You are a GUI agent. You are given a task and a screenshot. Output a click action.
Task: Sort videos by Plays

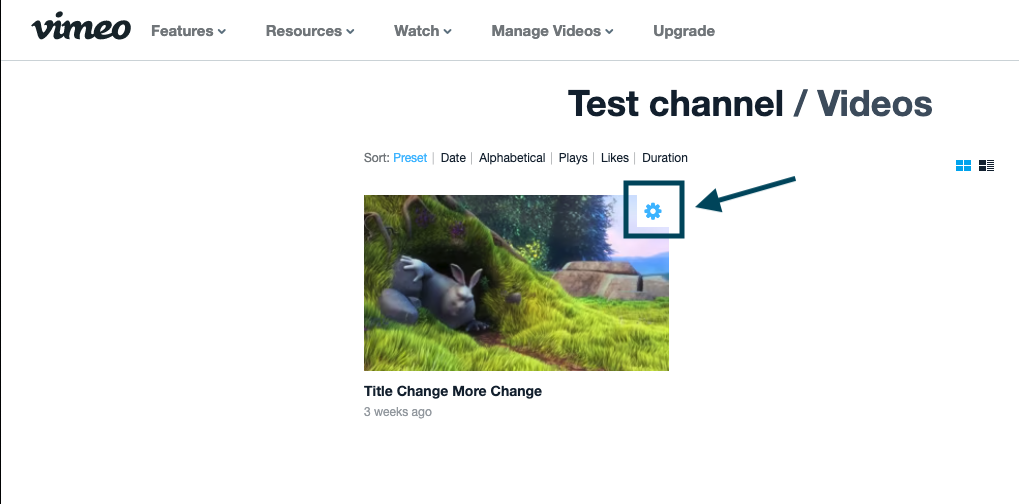(x=573, y=158)
